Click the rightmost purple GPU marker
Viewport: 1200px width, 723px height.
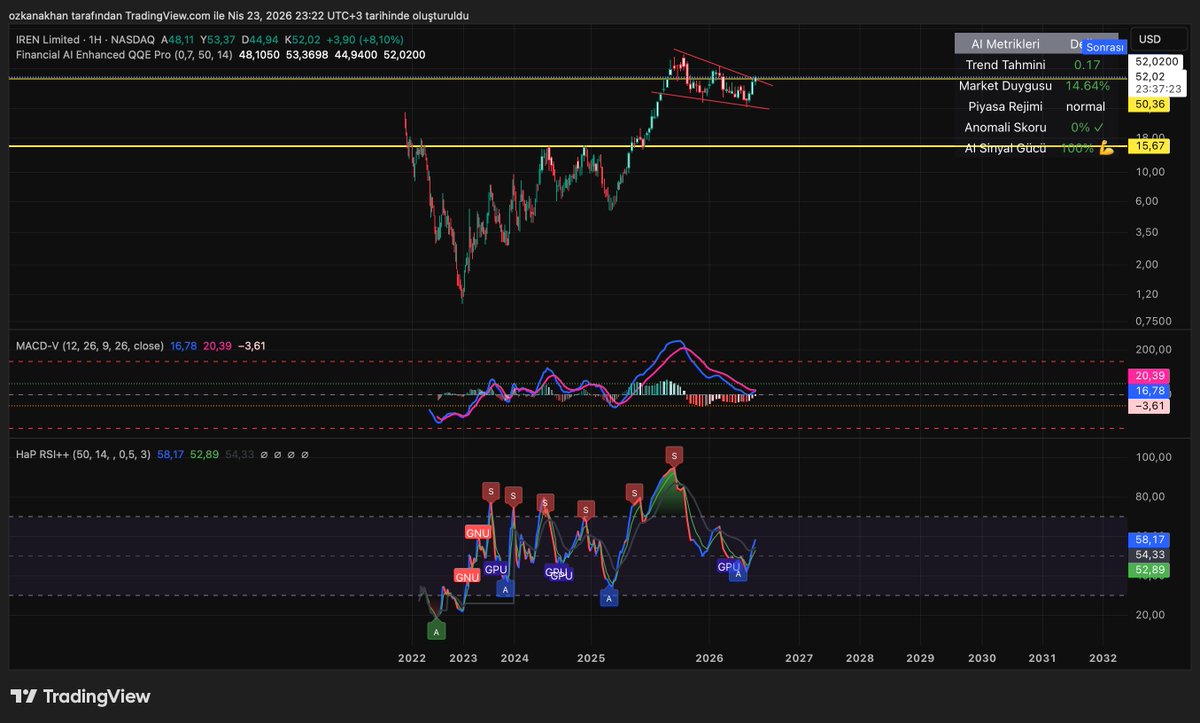click(x=729, y=567)
